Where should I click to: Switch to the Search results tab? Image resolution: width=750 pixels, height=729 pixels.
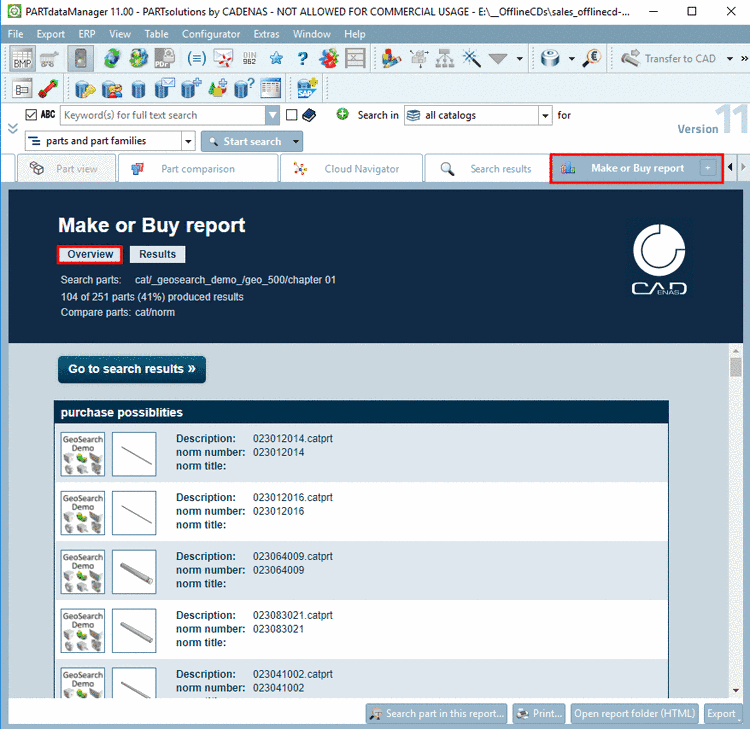tap(487, 168)
